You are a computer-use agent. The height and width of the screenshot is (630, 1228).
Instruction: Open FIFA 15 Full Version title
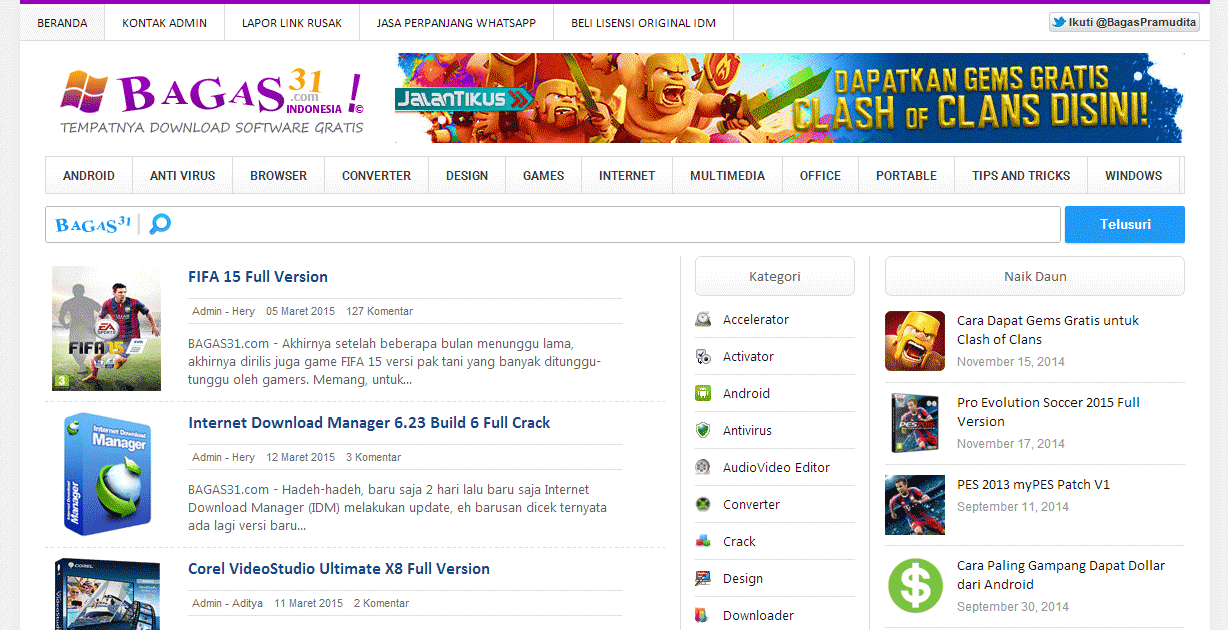pos(258,277)
